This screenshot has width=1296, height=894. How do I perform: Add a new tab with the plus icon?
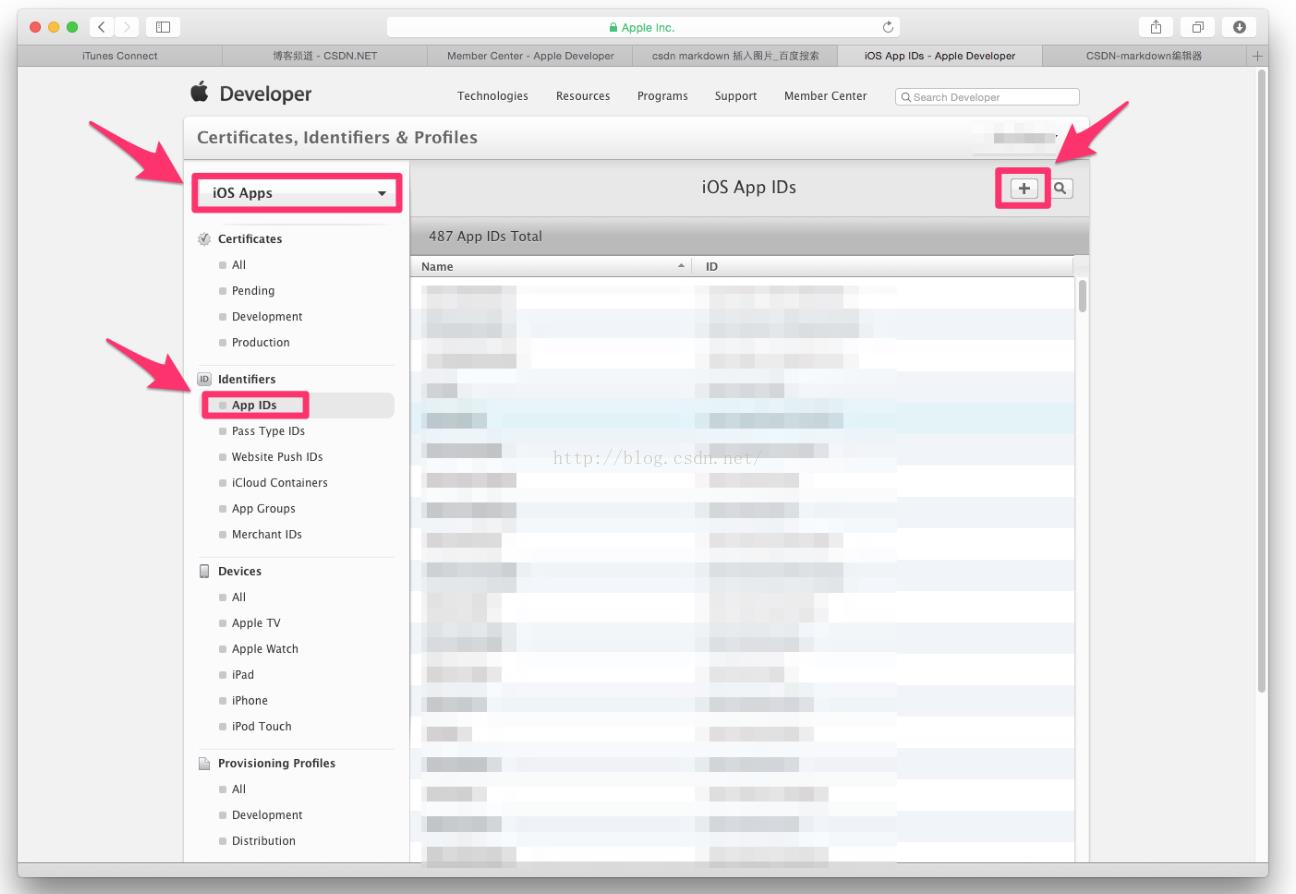coord(1258,56)
